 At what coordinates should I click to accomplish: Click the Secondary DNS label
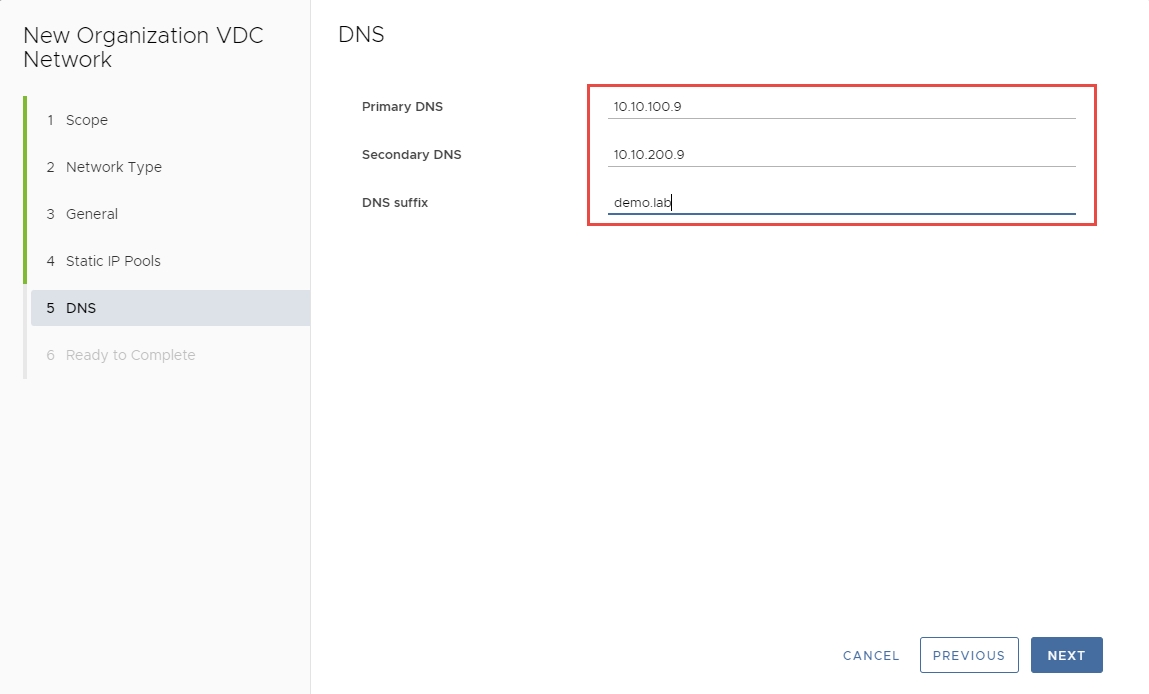coord(411,154)
